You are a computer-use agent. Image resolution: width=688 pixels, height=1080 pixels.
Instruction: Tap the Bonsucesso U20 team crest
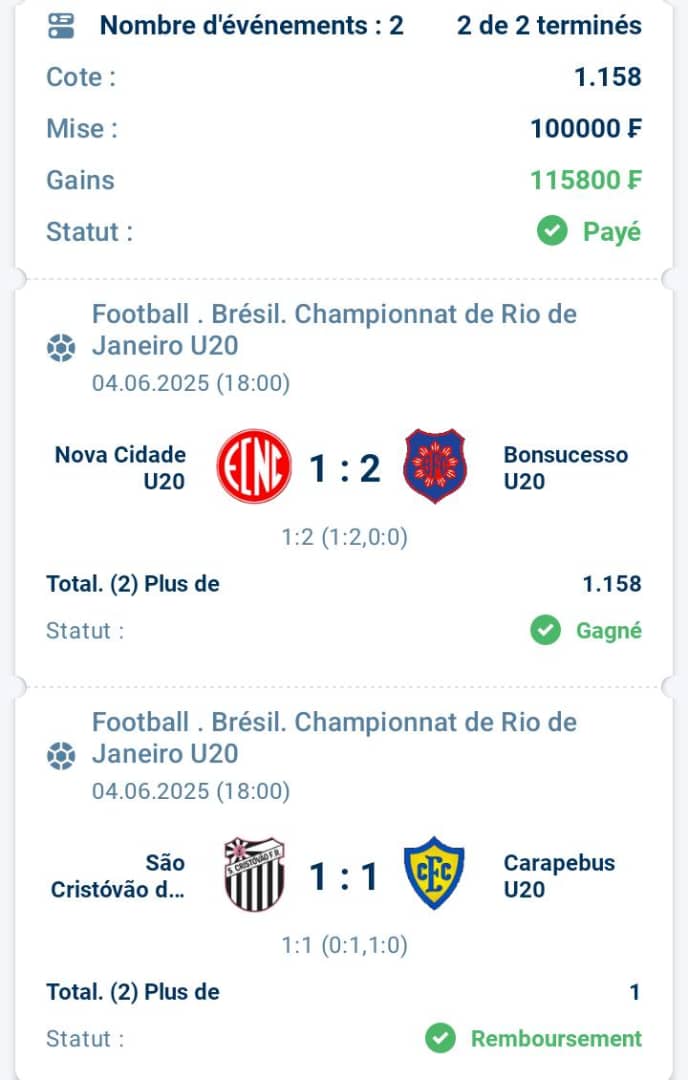point(435,466)
